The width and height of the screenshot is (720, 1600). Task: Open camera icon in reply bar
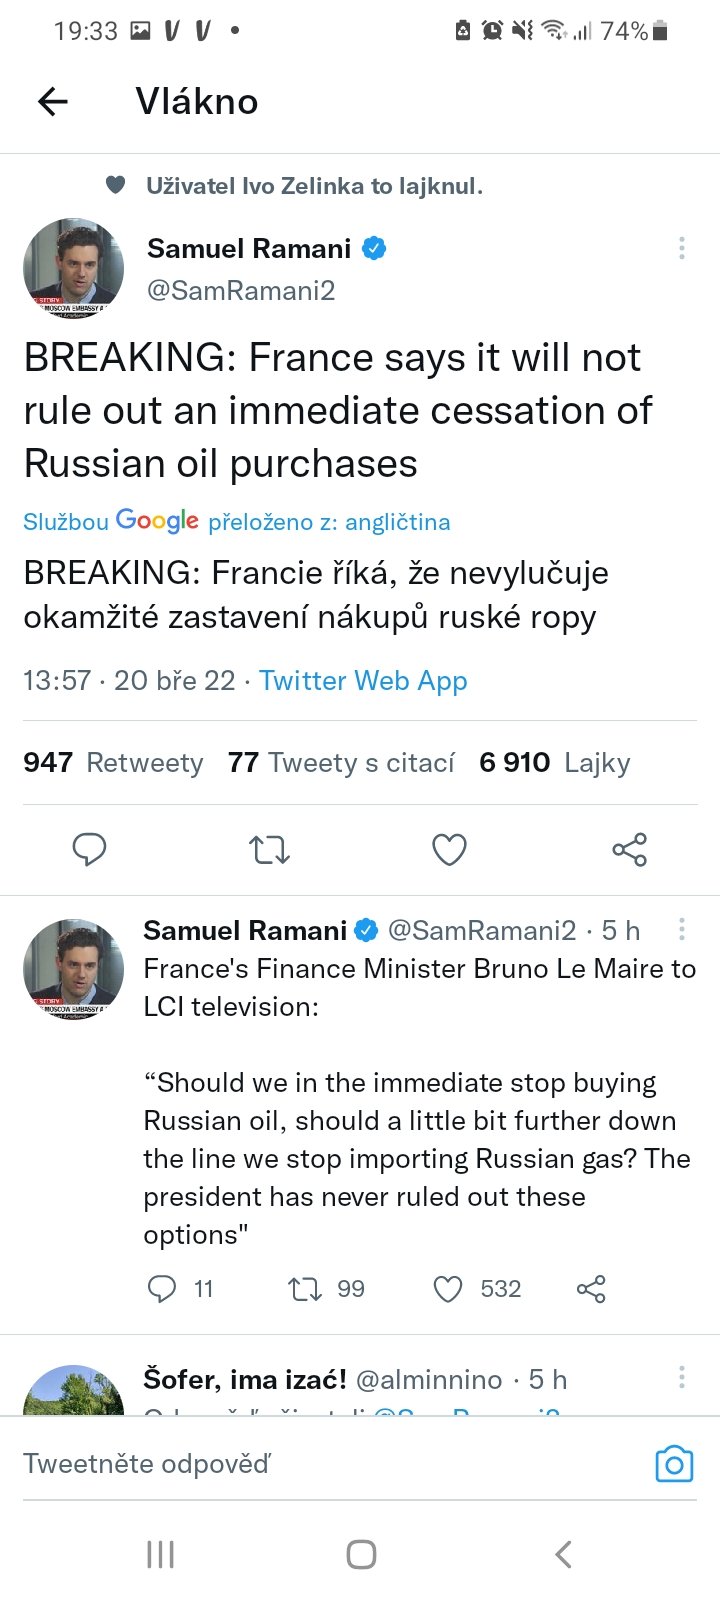tap(674, 1464)
